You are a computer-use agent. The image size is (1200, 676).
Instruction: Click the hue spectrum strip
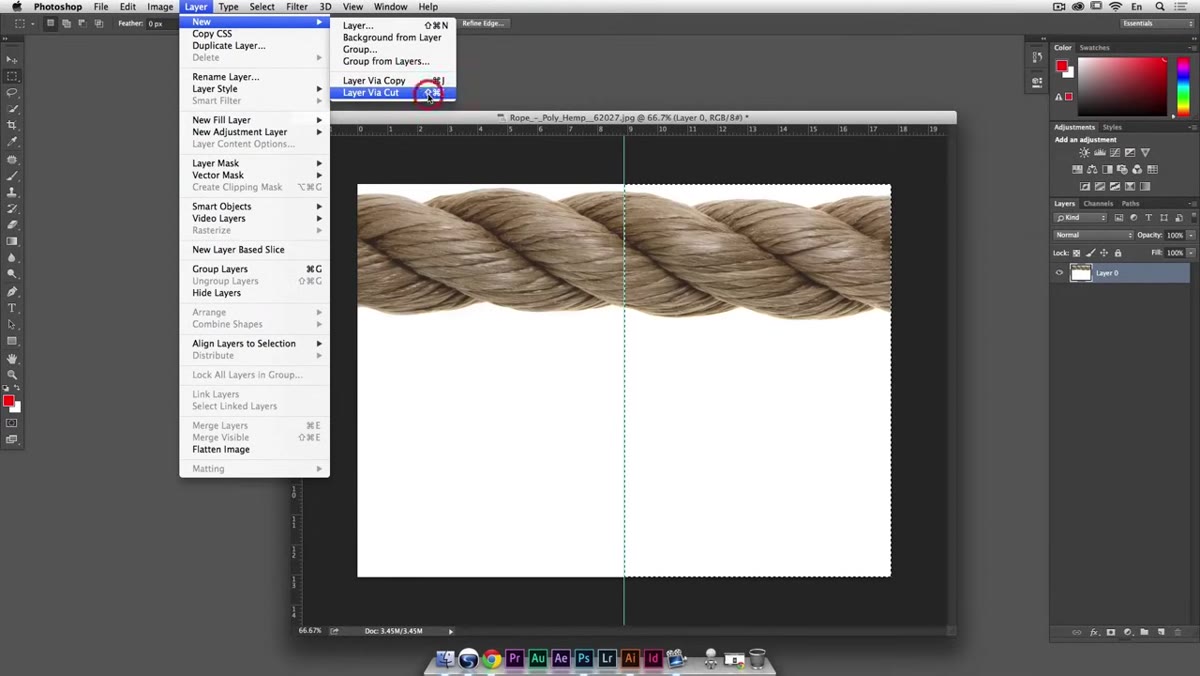pos(1183,86)
